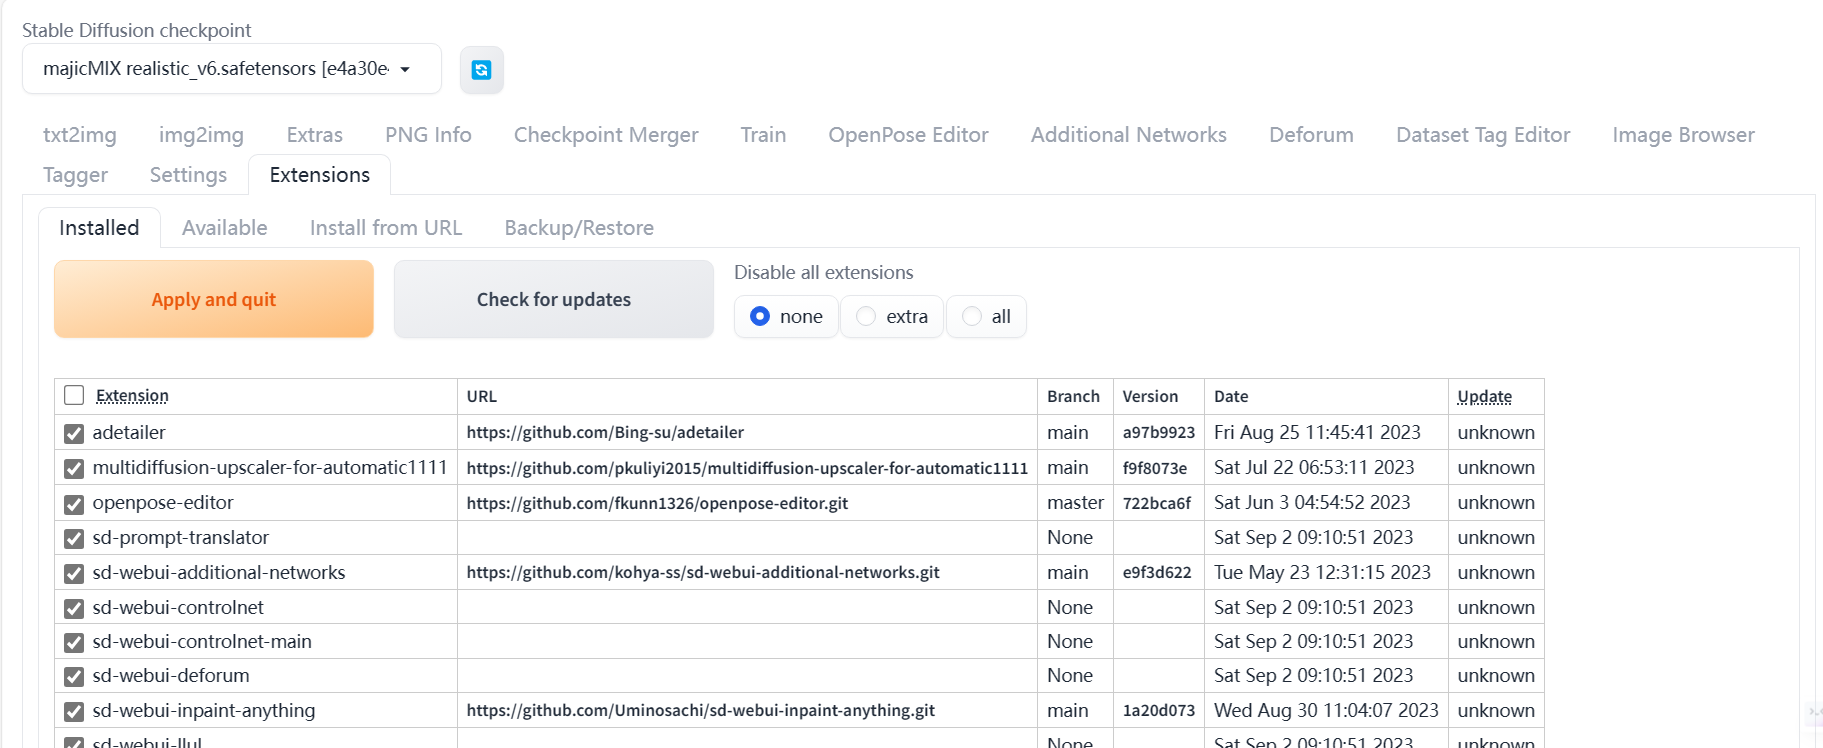The image size is (1823, 748).
Task: Select the 'all' disable extensions option
Action: click(x=986, y=317)
